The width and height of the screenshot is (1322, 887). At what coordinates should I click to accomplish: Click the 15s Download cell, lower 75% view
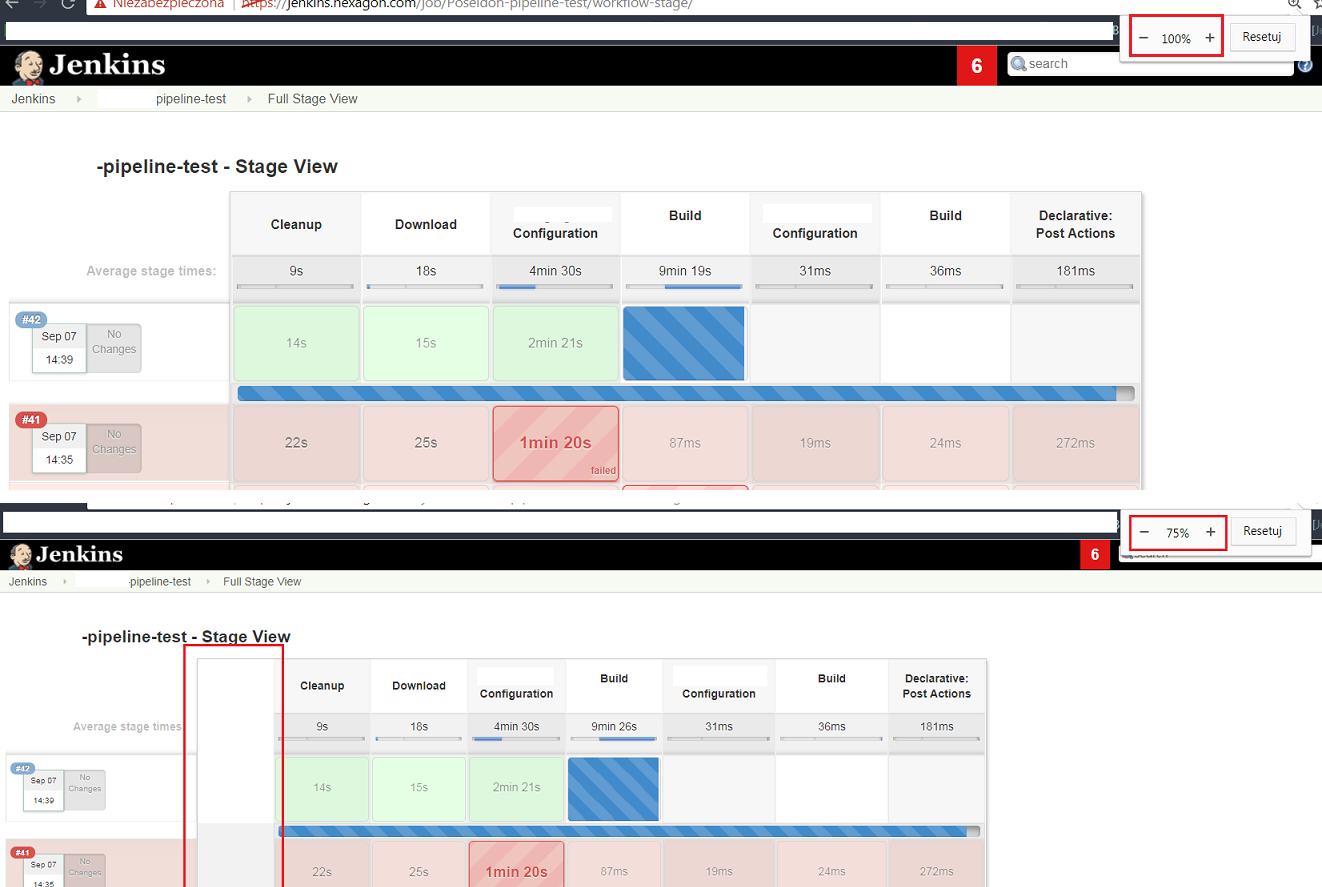(419, 788)
